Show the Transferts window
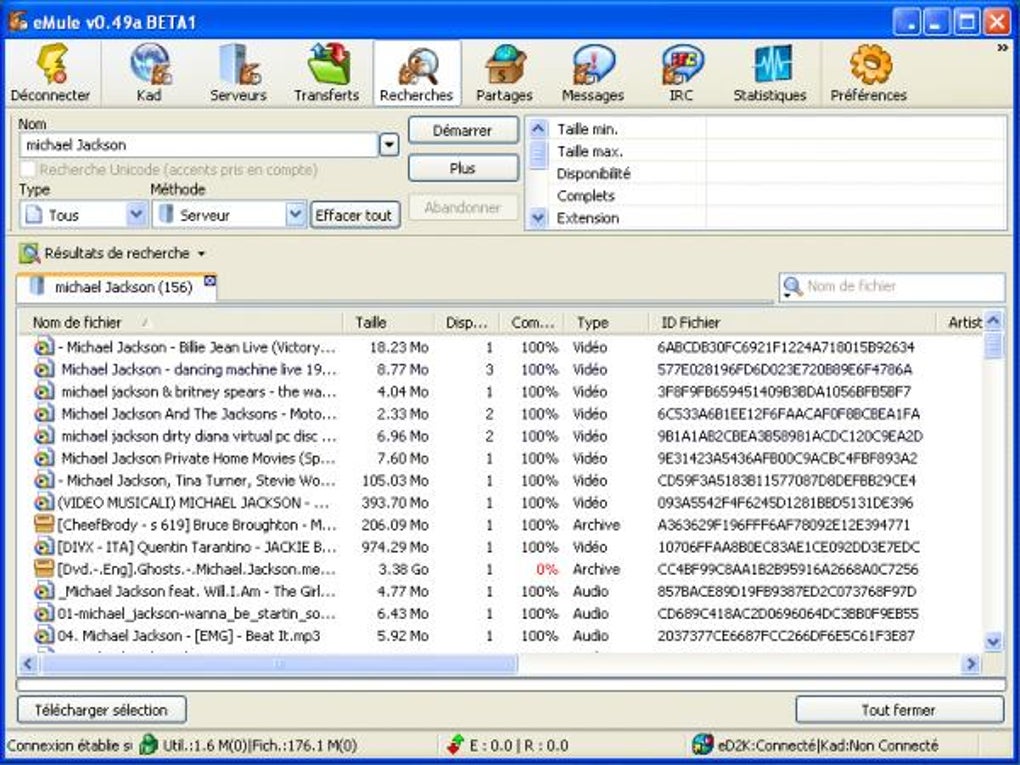This screenshot has width=1020, height=765. pos(327,73)
